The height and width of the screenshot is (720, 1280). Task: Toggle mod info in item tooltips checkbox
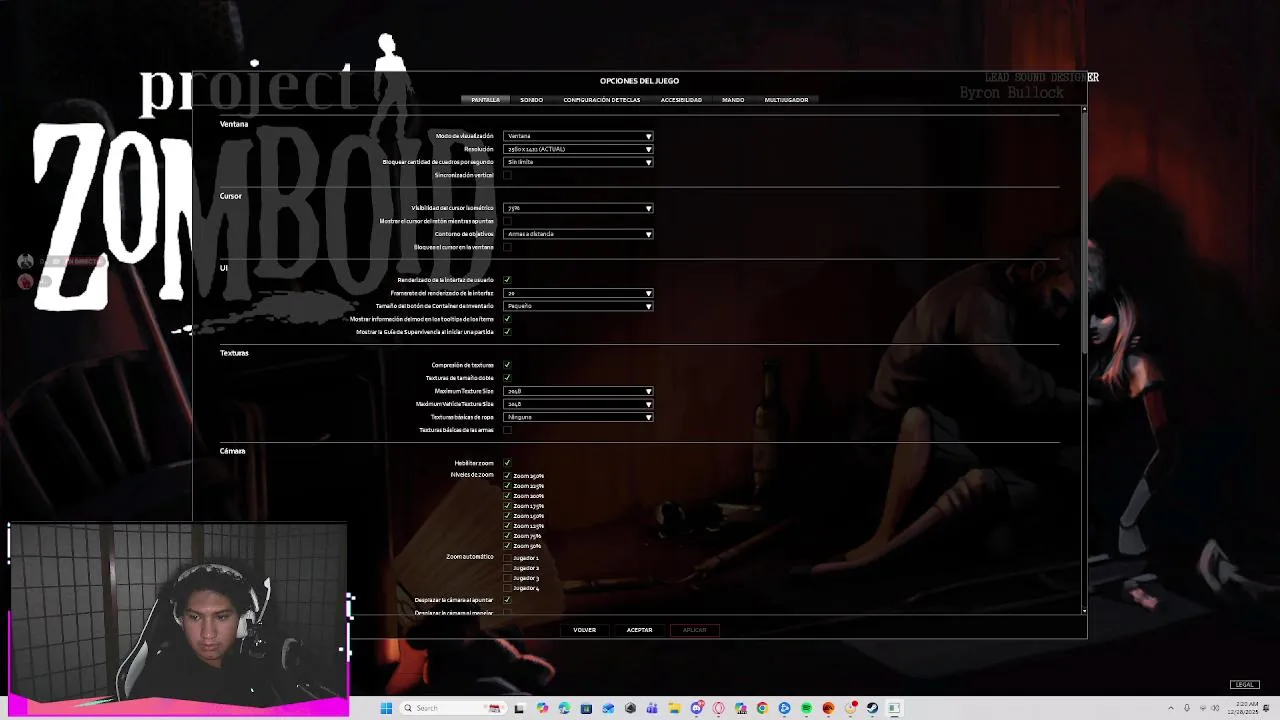tap(507, 319)
